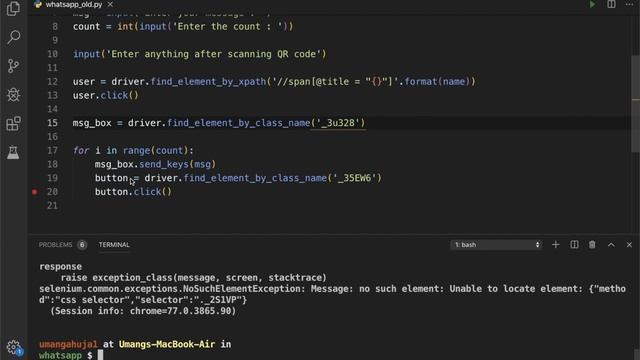The height and width of the screenshot is (360, 640).
Task: Open the Explorer files view
Action: [x=13, y=9]
